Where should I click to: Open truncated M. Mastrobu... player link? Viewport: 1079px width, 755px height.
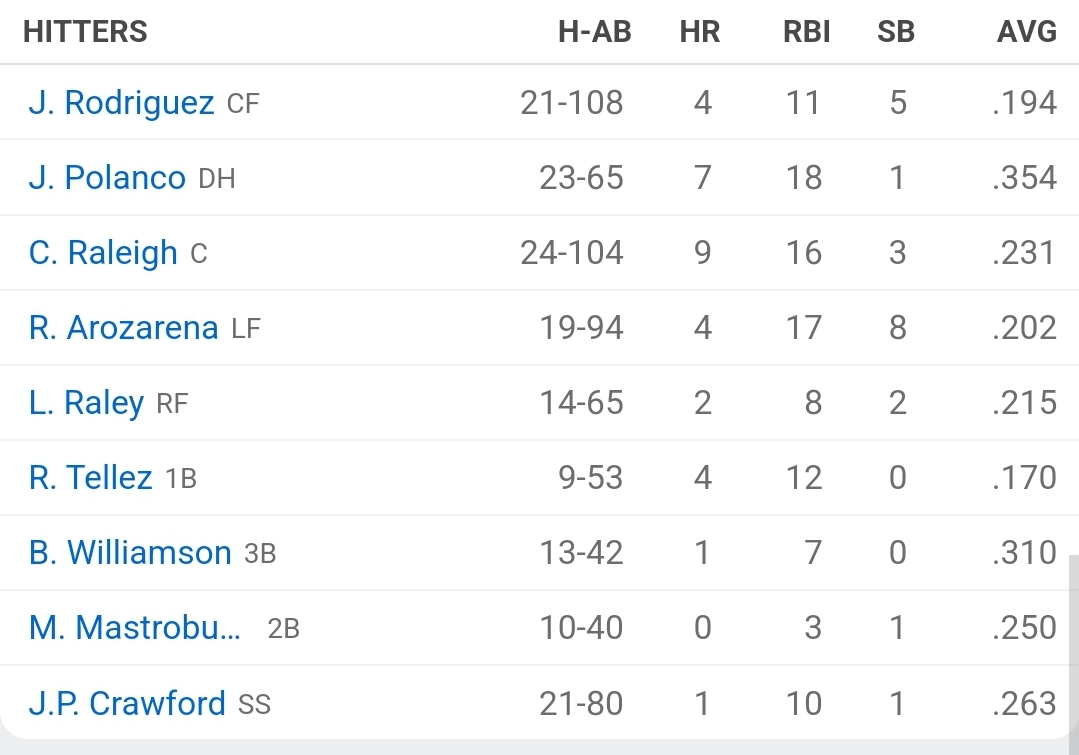coord(135,628)
